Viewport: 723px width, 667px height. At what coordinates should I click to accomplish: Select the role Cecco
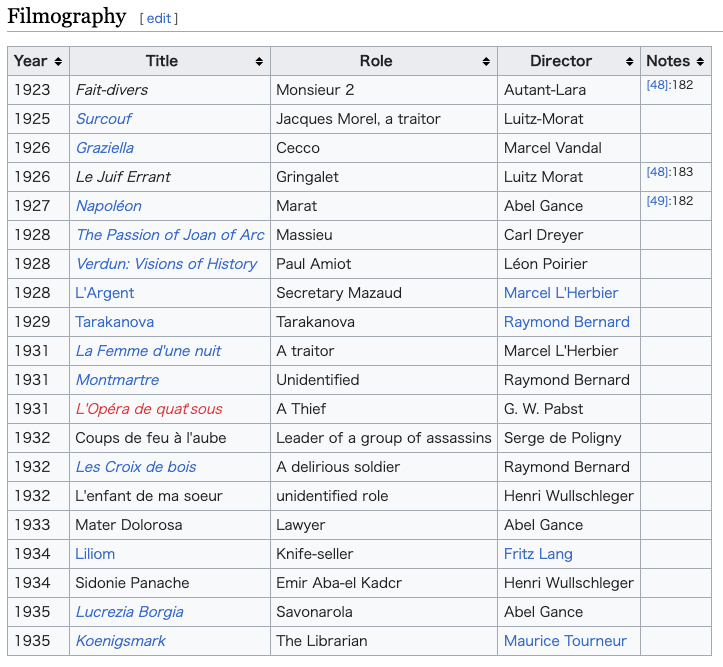298,148
